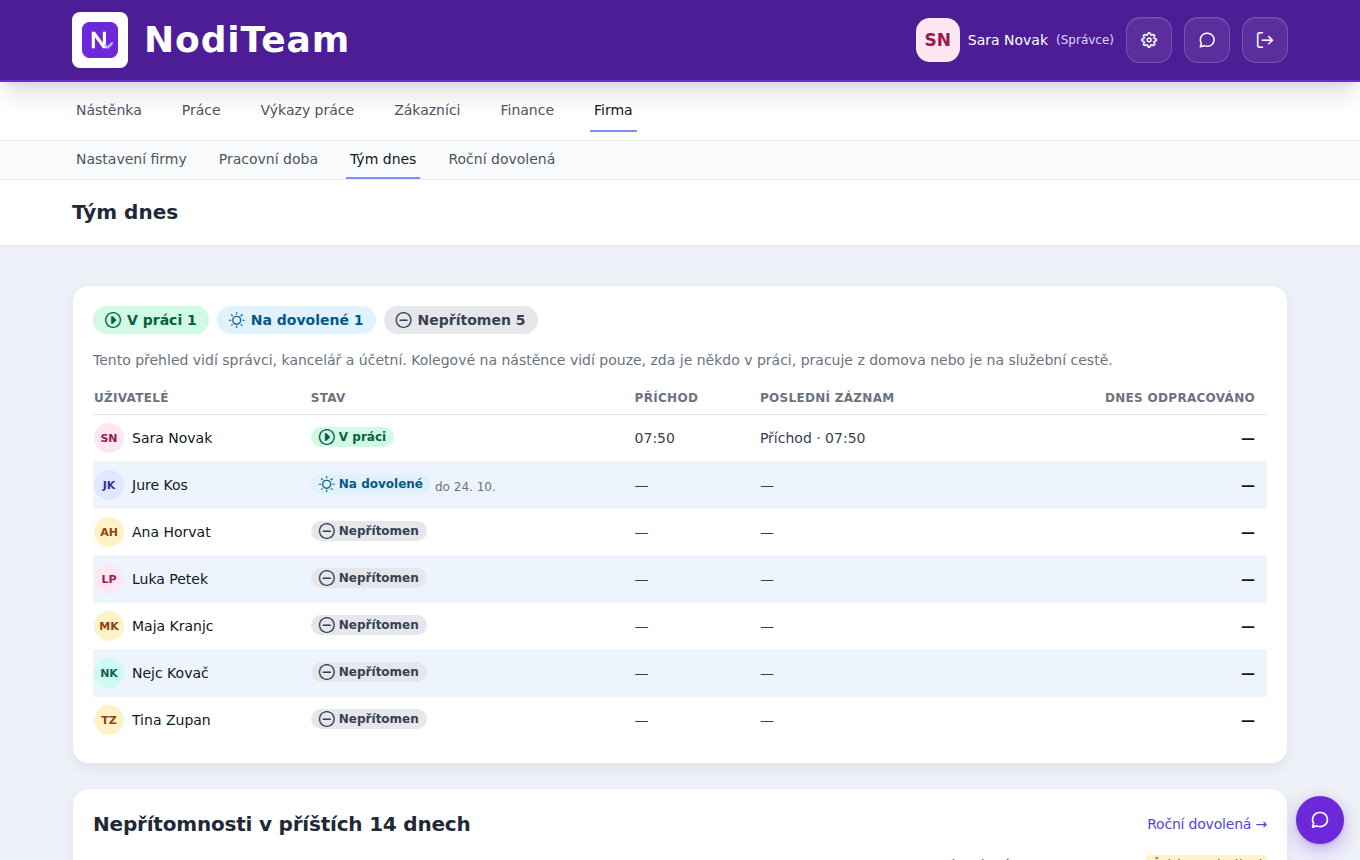Click the NodiTeam logo icon
The image size is (1360, 860).
click(x=100, y=40)
